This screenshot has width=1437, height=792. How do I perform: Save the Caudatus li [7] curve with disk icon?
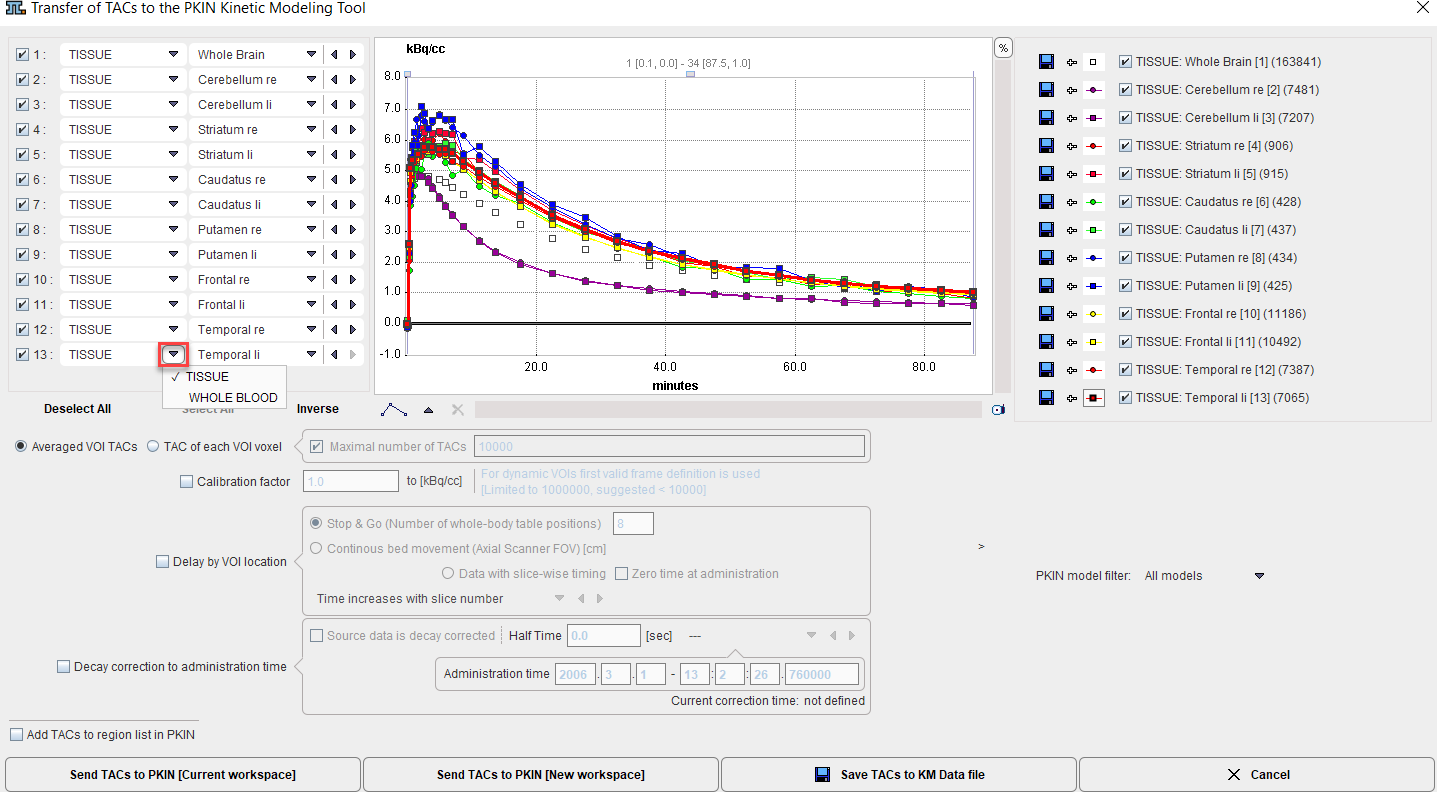pos(1046,230)
